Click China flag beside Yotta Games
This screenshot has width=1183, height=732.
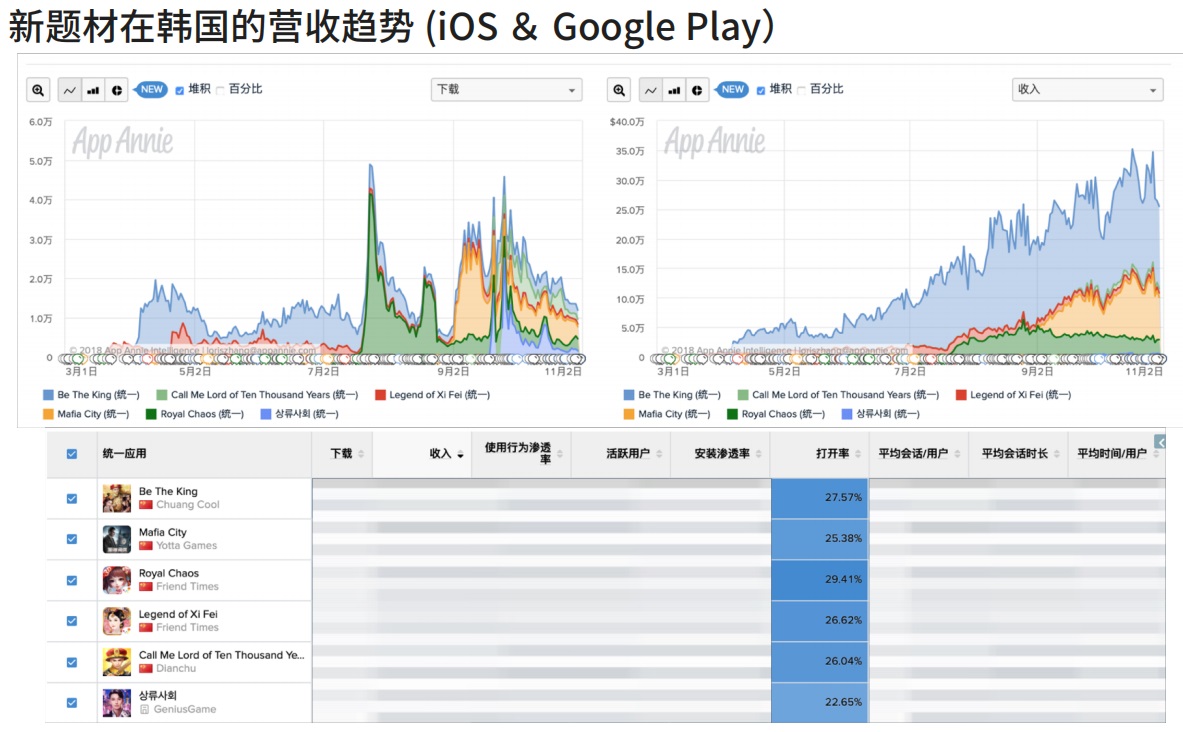146,546
